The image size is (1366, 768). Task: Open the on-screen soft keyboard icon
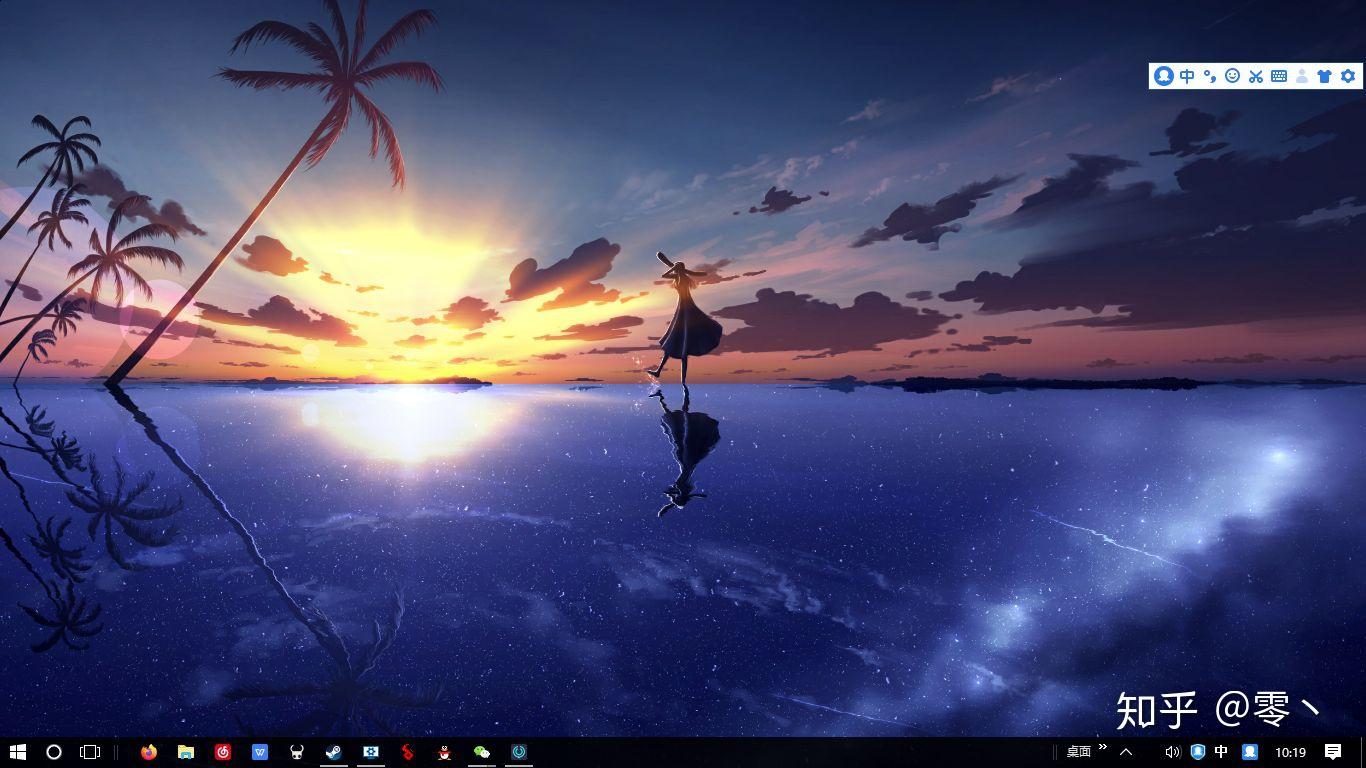pyautogui.click(x=1278, y=76)
